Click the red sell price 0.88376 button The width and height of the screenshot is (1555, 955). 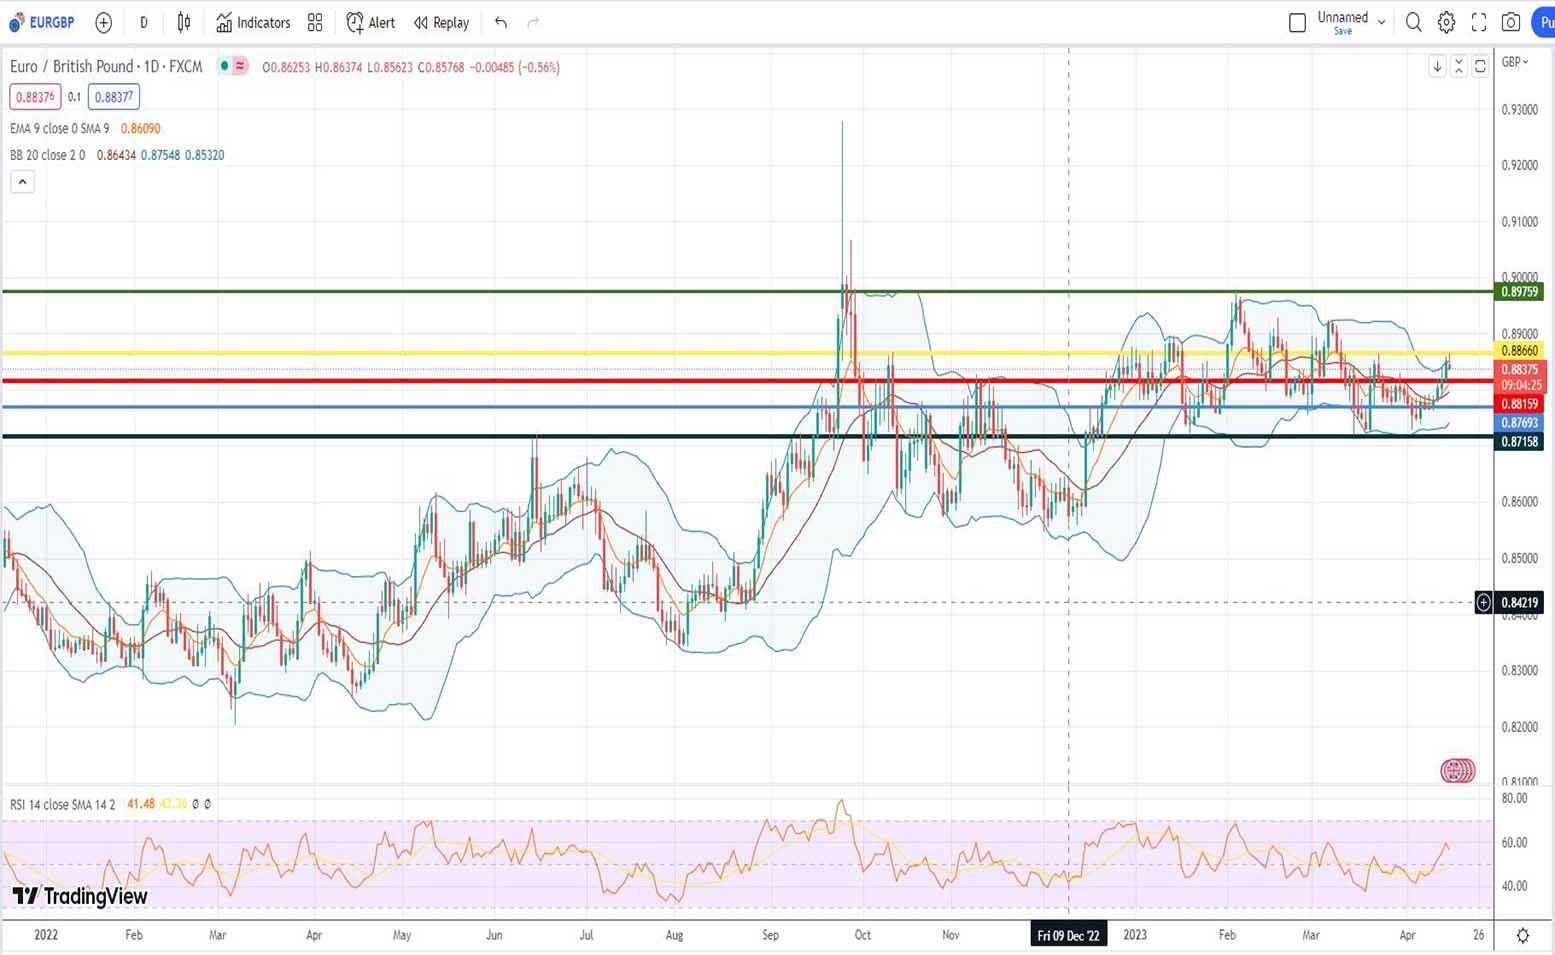(x=35, y=97)
